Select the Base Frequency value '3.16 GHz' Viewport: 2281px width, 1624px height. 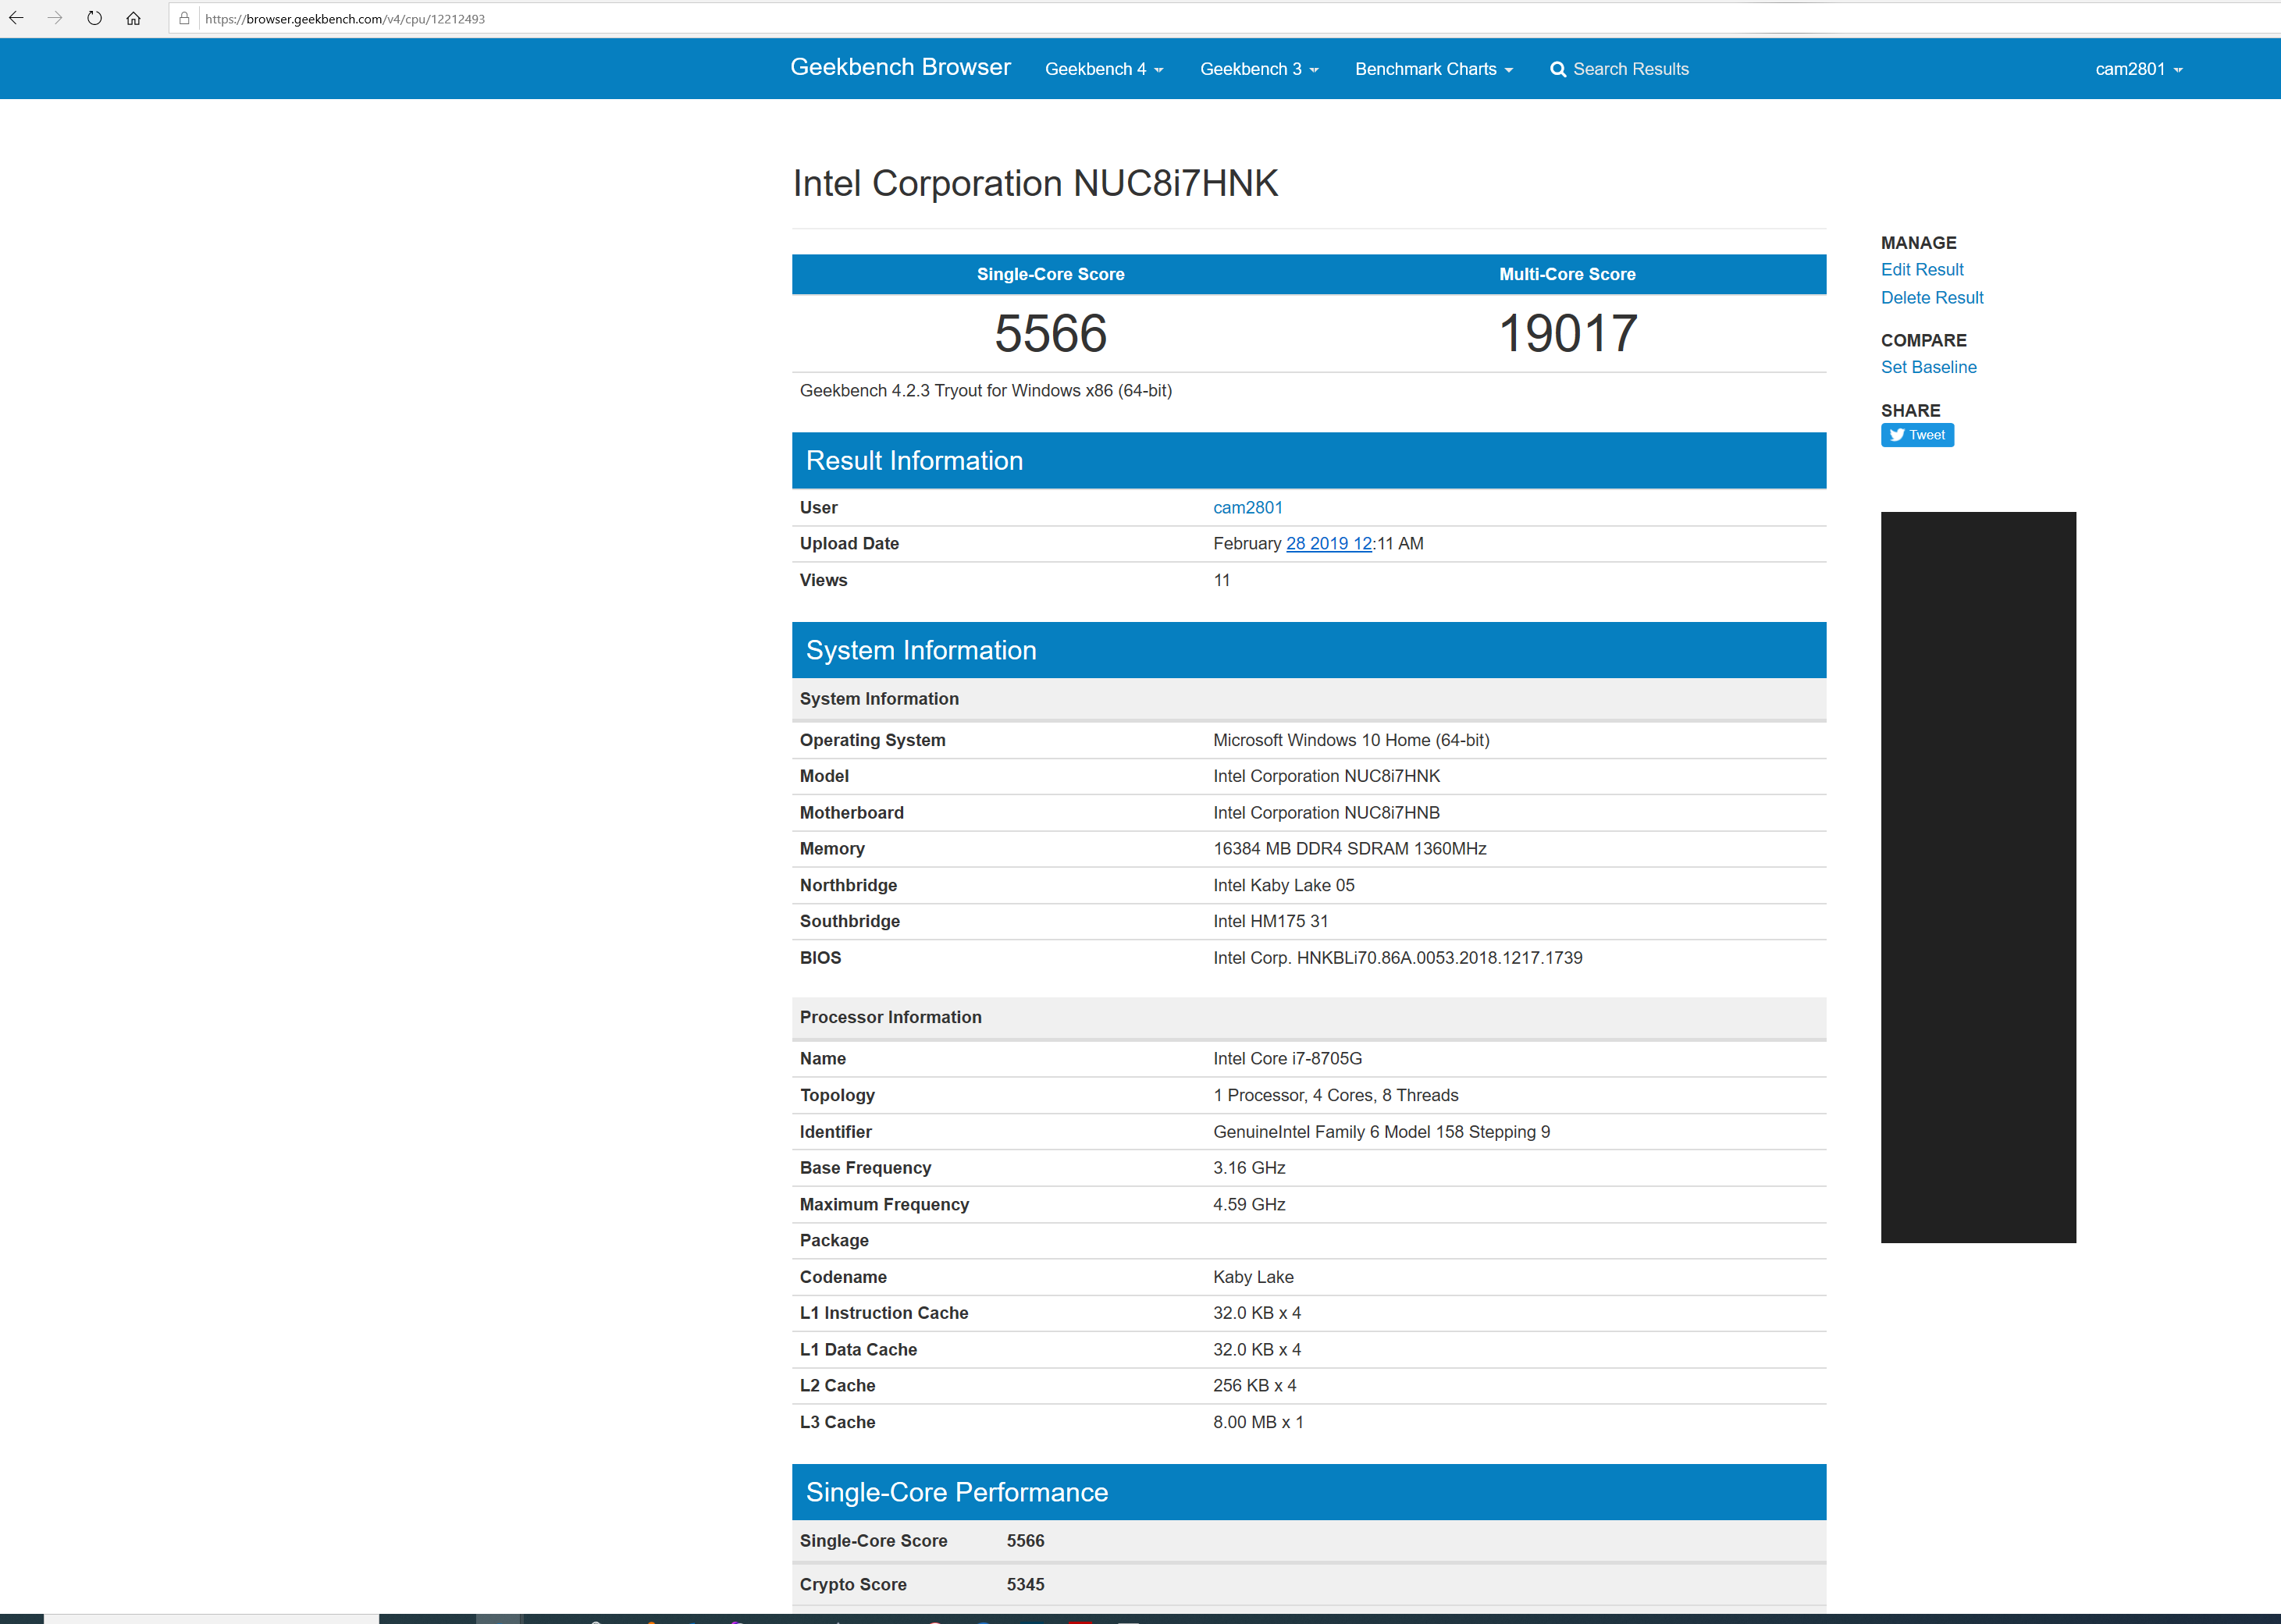pos(1249,1168)
